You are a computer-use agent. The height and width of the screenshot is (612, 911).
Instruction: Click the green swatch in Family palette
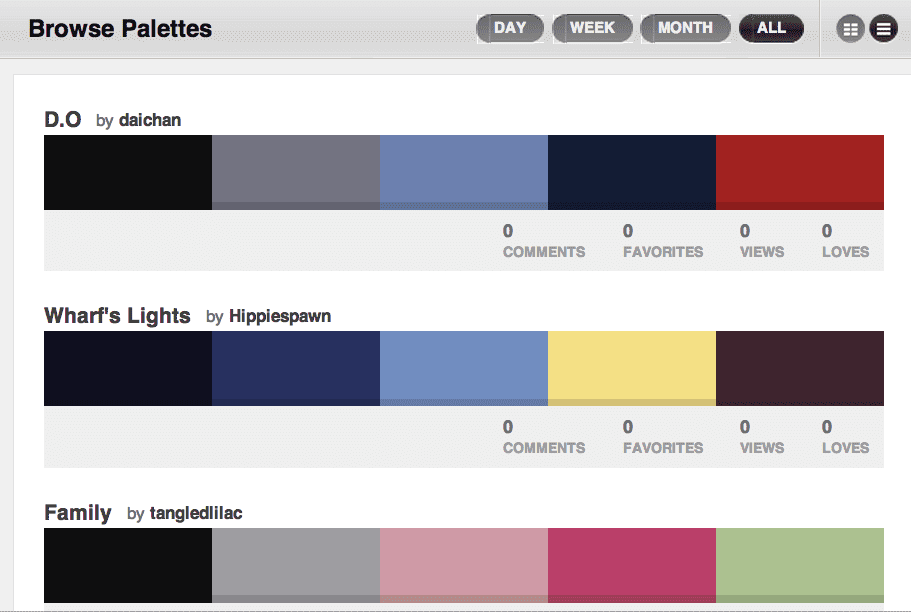(x=800, y=565)
